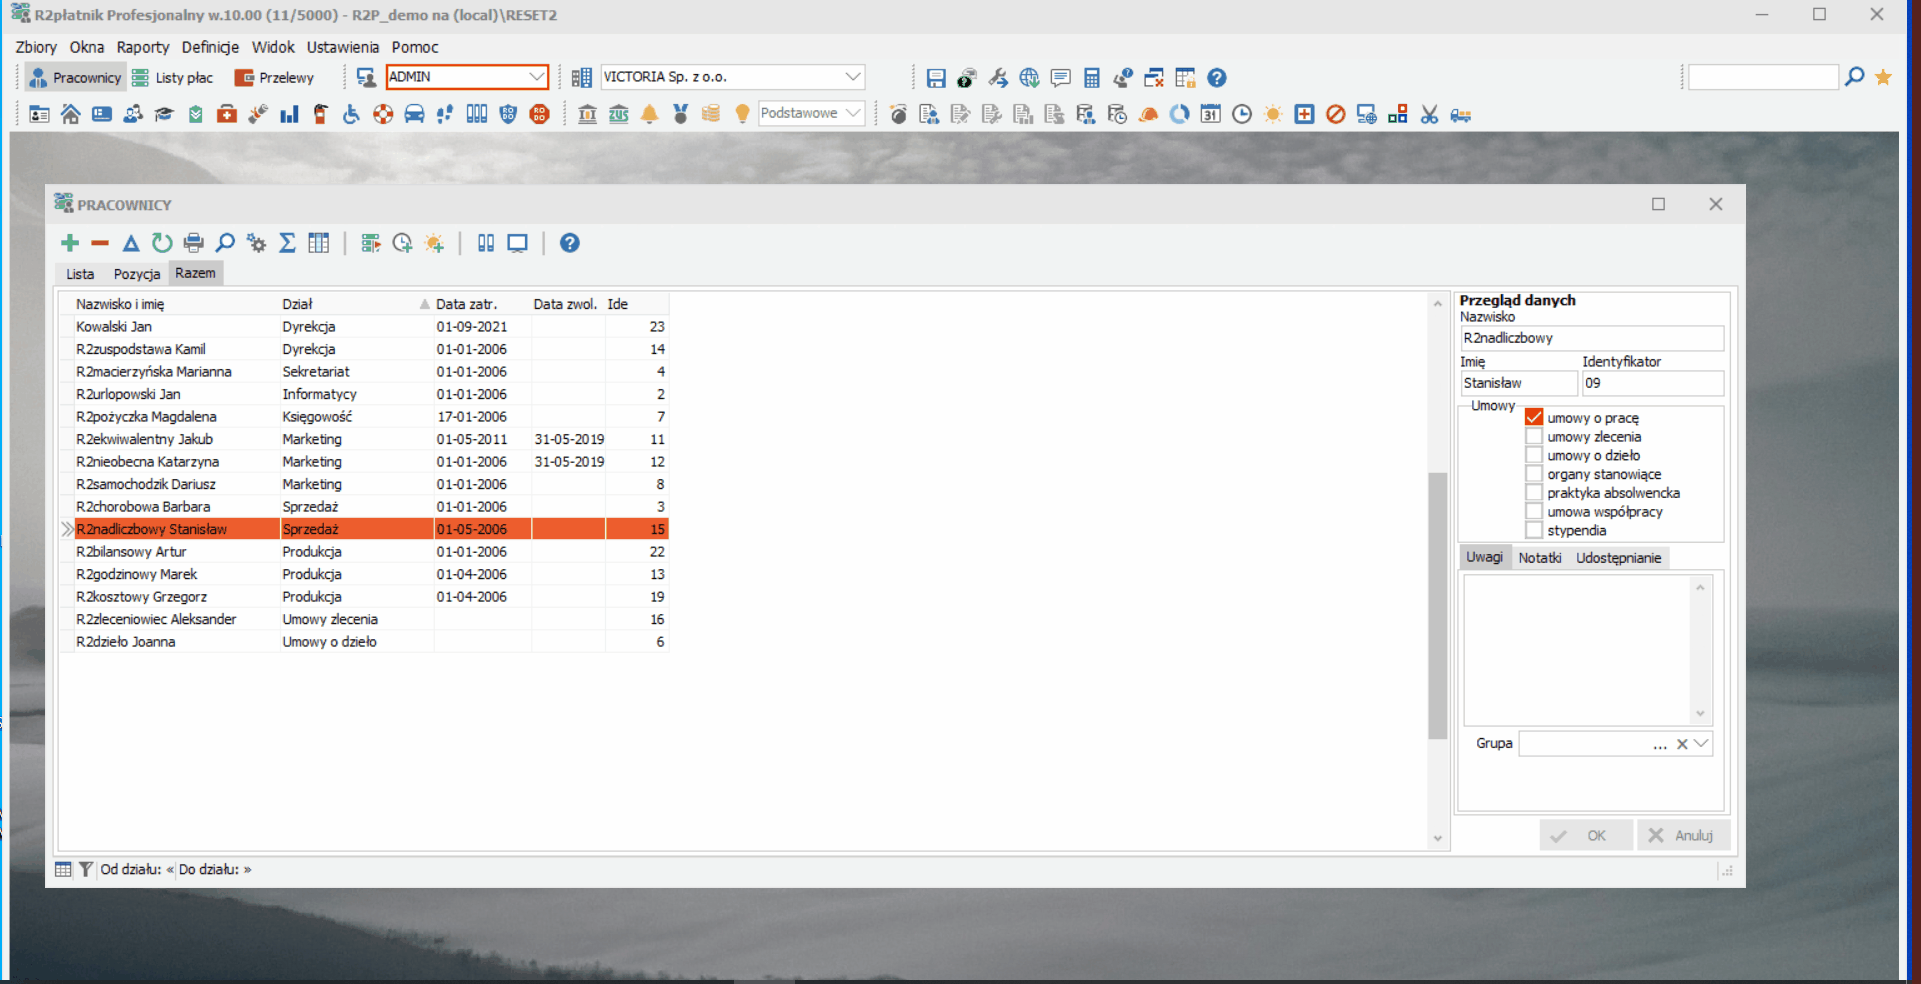Open the ADMIN user dropdown
The height and width of the screenshot is (984, 1921).
tap(536, 77)
